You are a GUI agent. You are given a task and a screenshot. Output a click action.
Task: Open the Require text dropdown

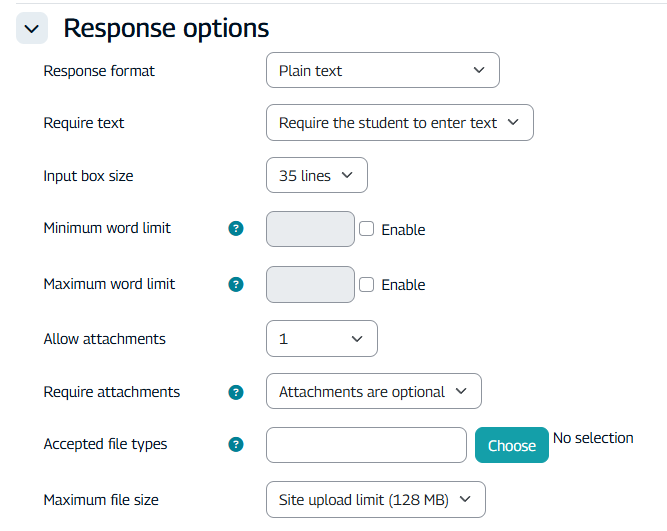(x=399, y=123)
